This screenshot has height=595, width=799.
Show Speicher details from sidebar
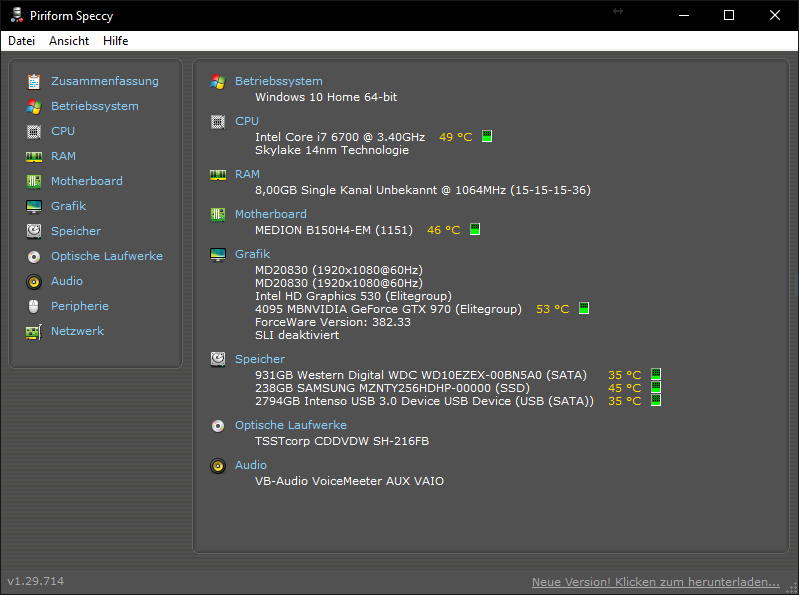[76, 231]
